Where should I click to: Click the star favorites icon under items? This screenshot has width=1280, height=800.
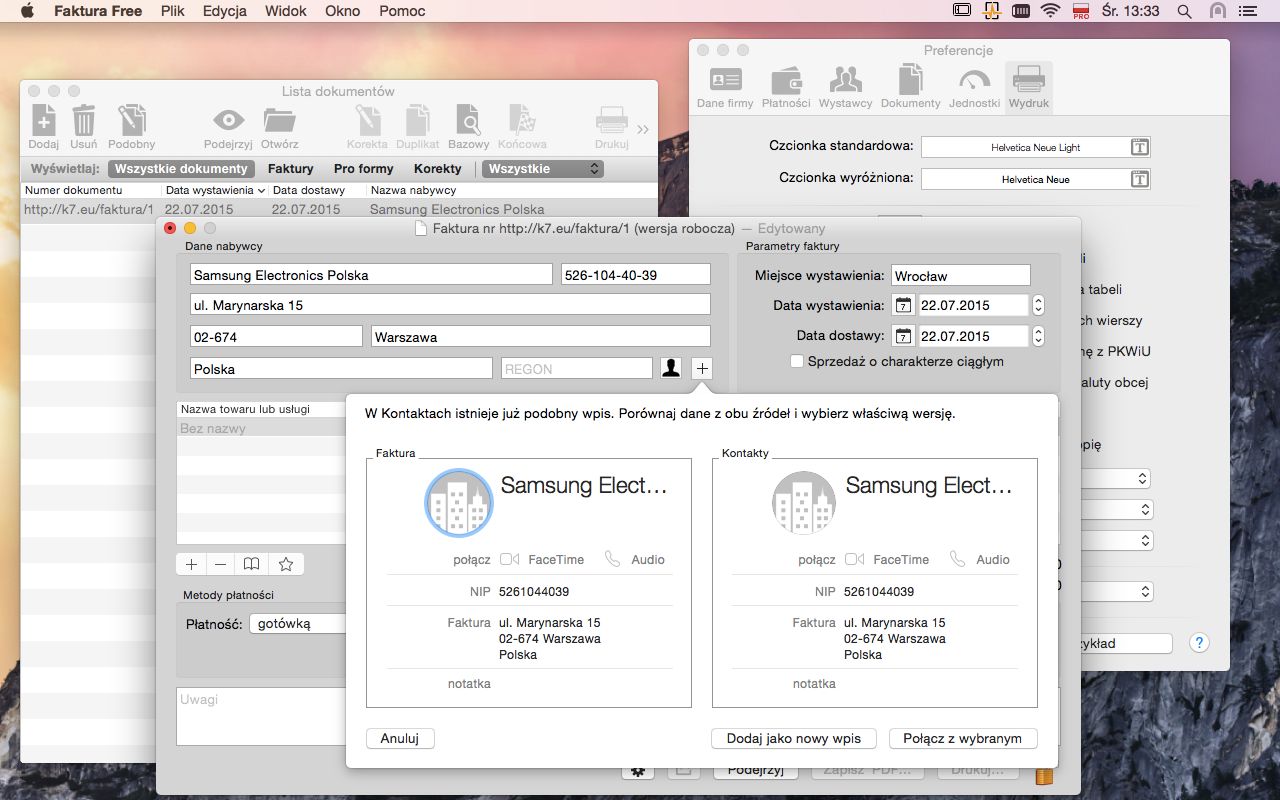(286, 564)
